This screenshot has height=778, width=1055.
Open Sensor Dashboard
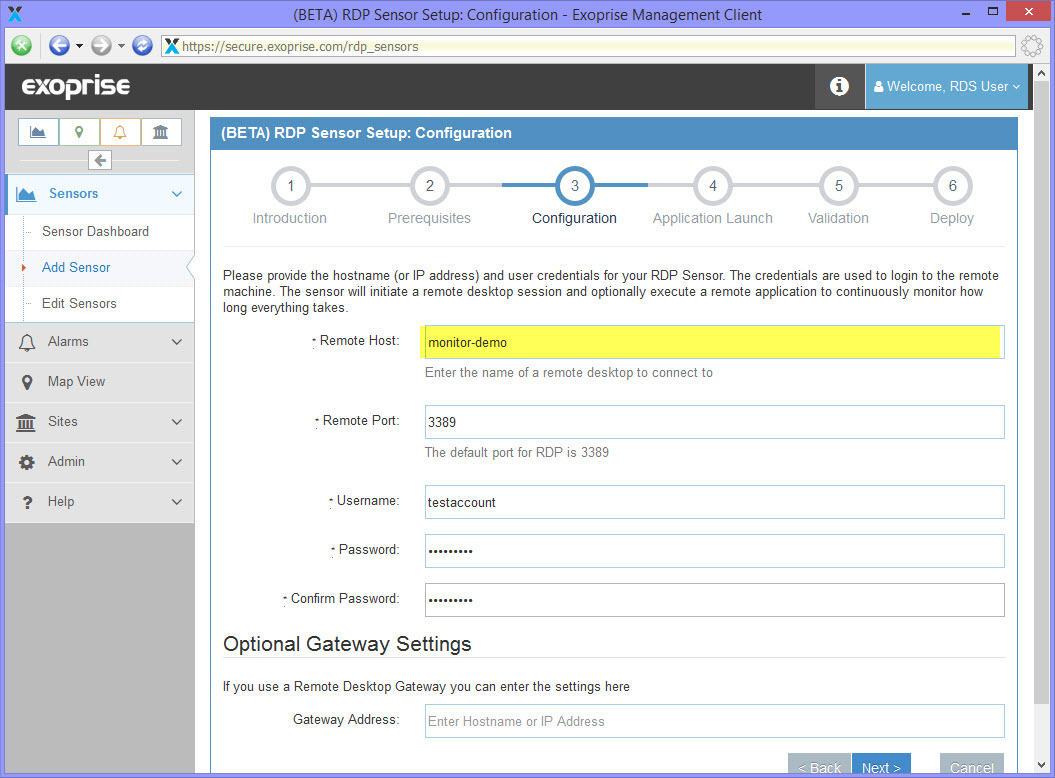pyautogui.click(x=96, y=232)
